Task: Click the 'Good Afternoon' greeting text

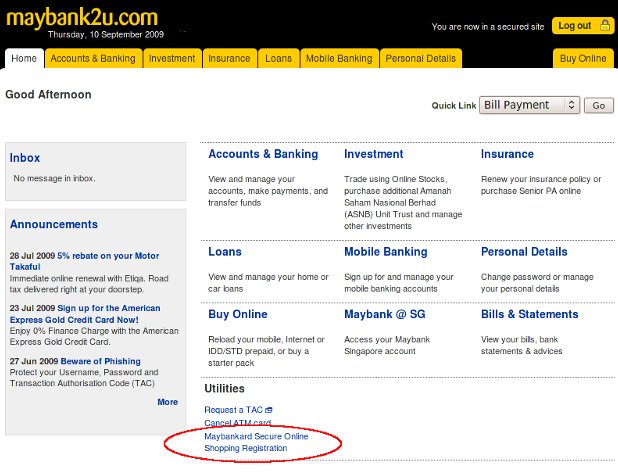Action: (x=48, y=95)
